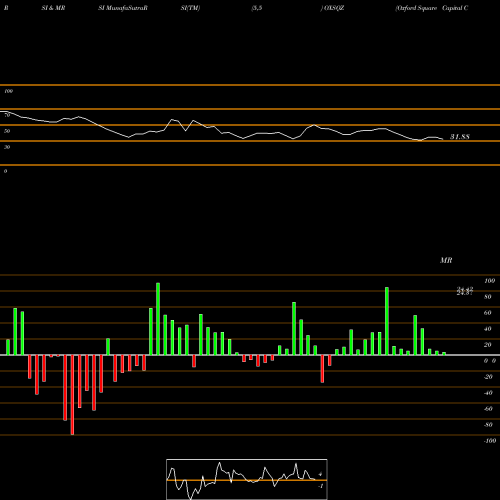Click the end of the RSI line
Viewport: 500px width, 500px height.
tap(443, 139)
